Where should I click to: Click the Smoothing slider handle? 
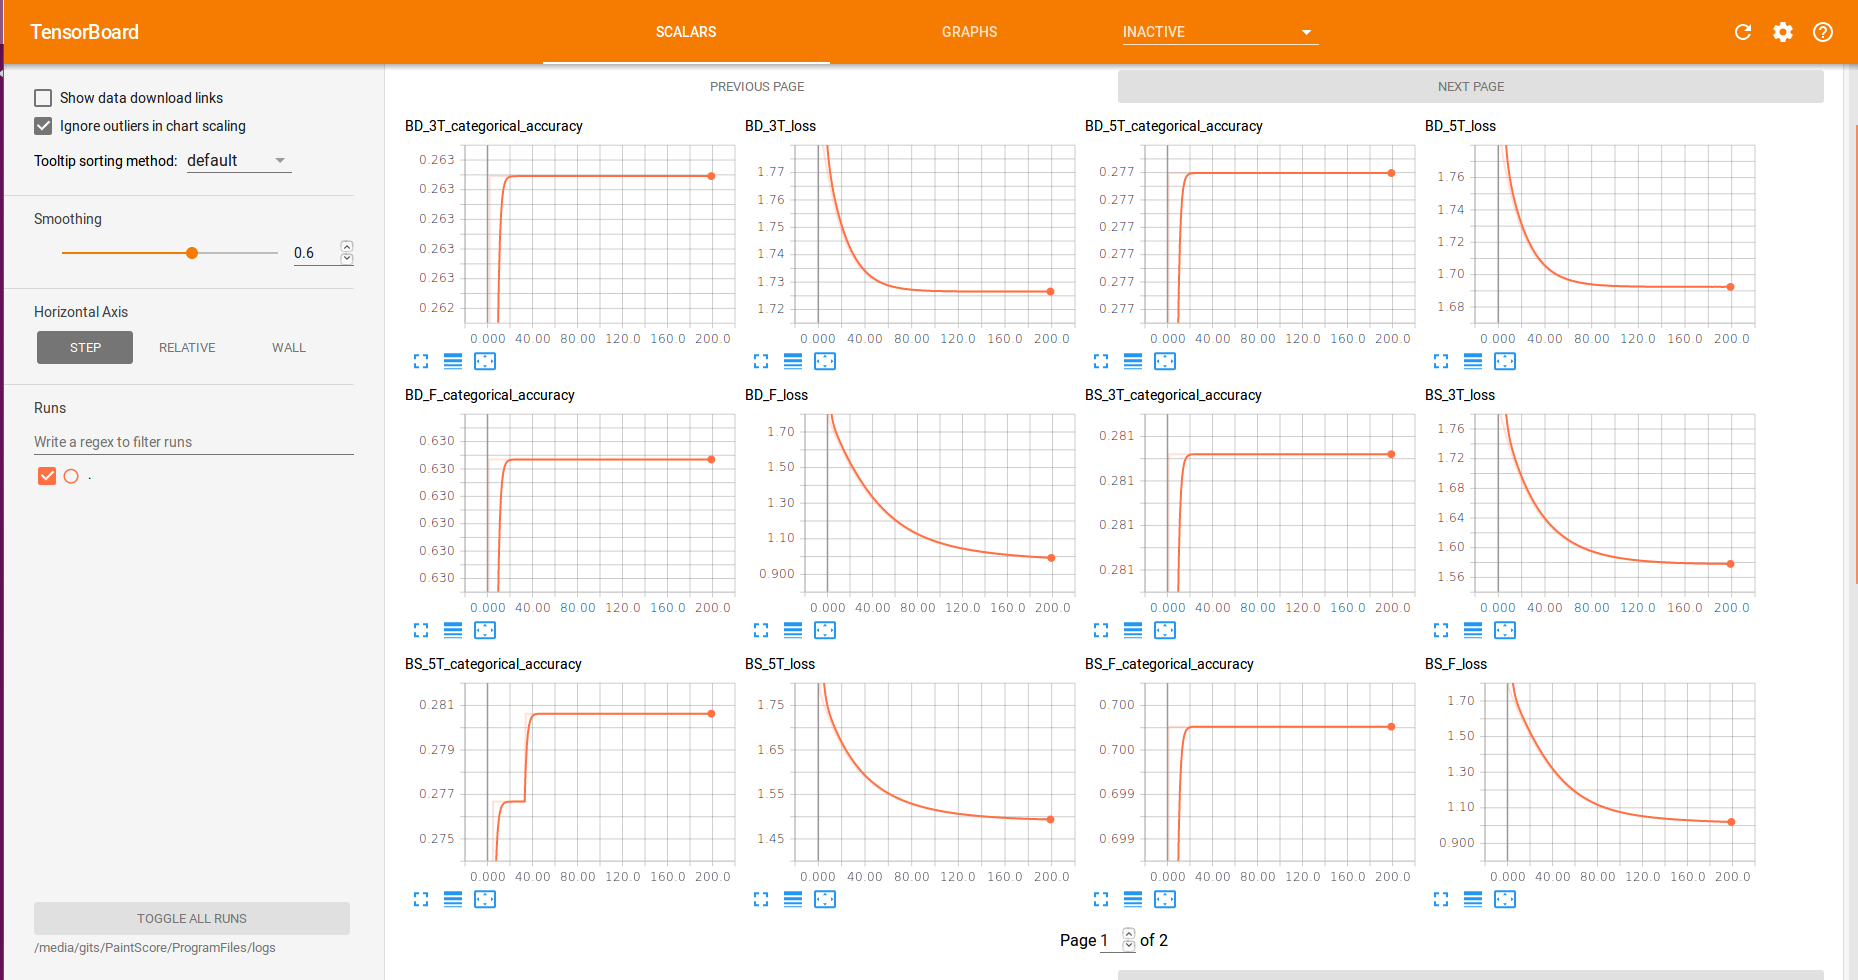pyautogui.click(x=192, y=253)
